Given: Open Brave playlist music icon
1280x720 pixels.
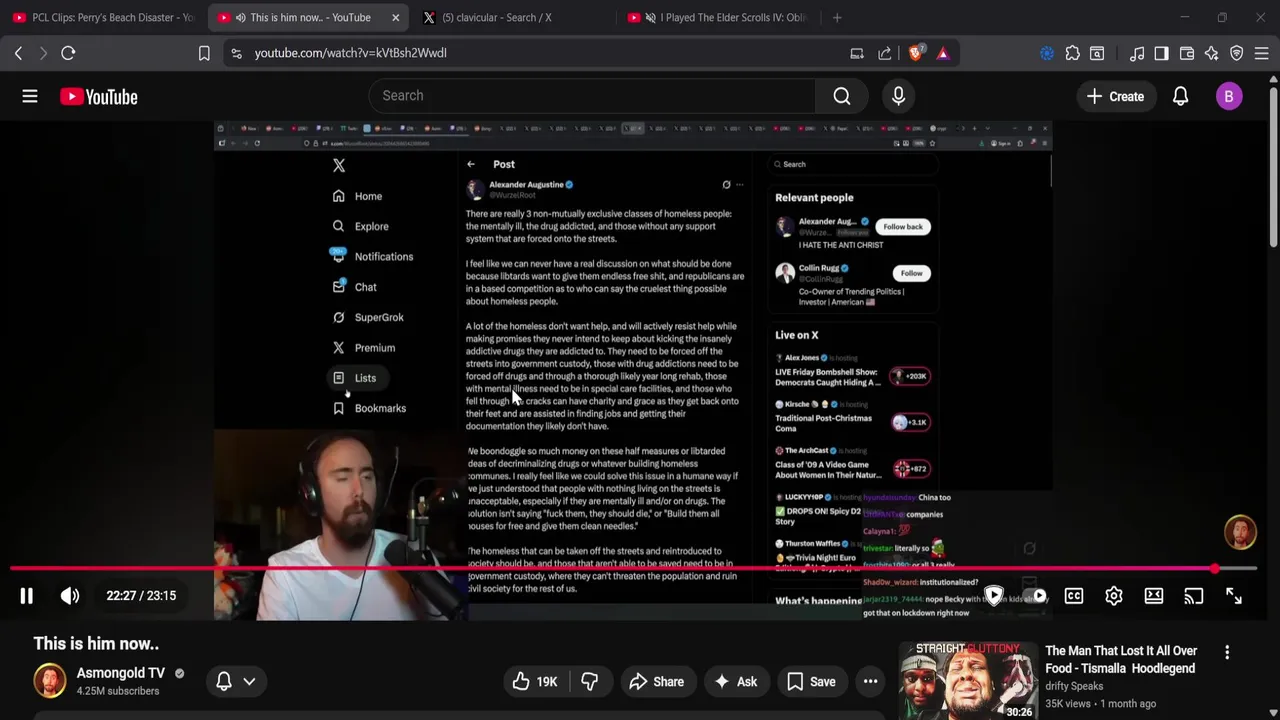Looking at the screenshot, I should tap(1137, 53).
